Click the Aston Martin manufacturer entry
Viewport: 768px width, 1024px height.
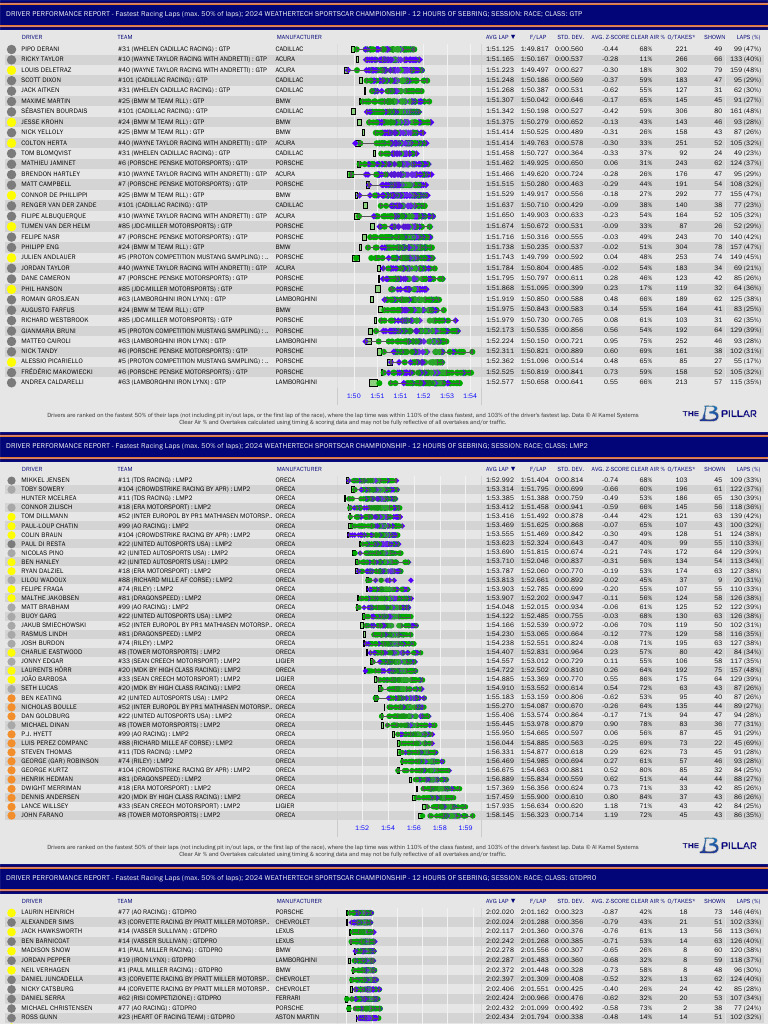[296, 1017]
